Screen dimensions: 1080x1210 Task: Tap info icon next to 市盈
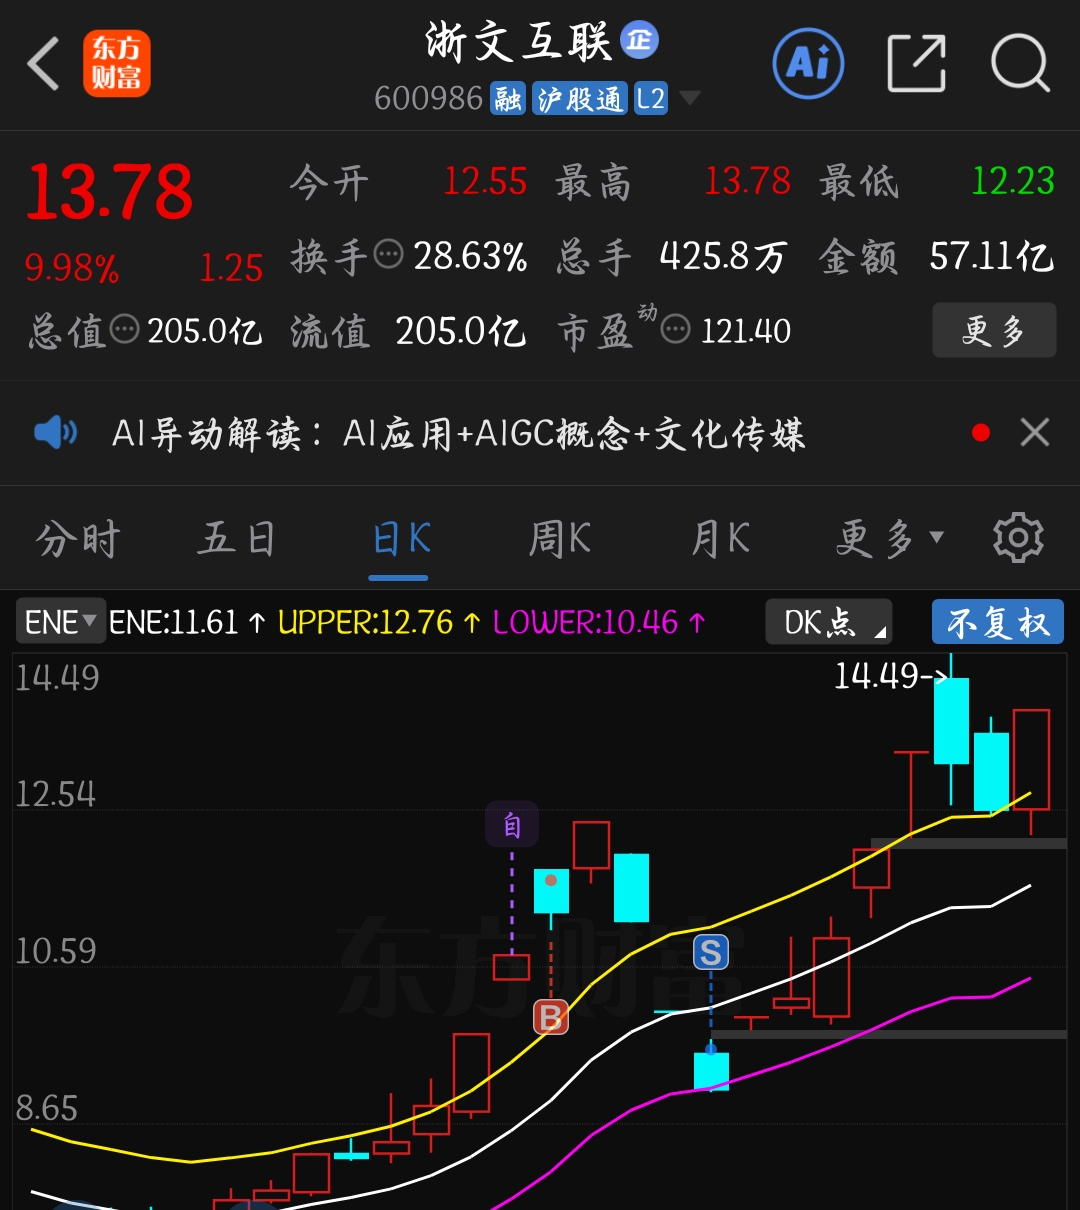[x=676, y=329]
